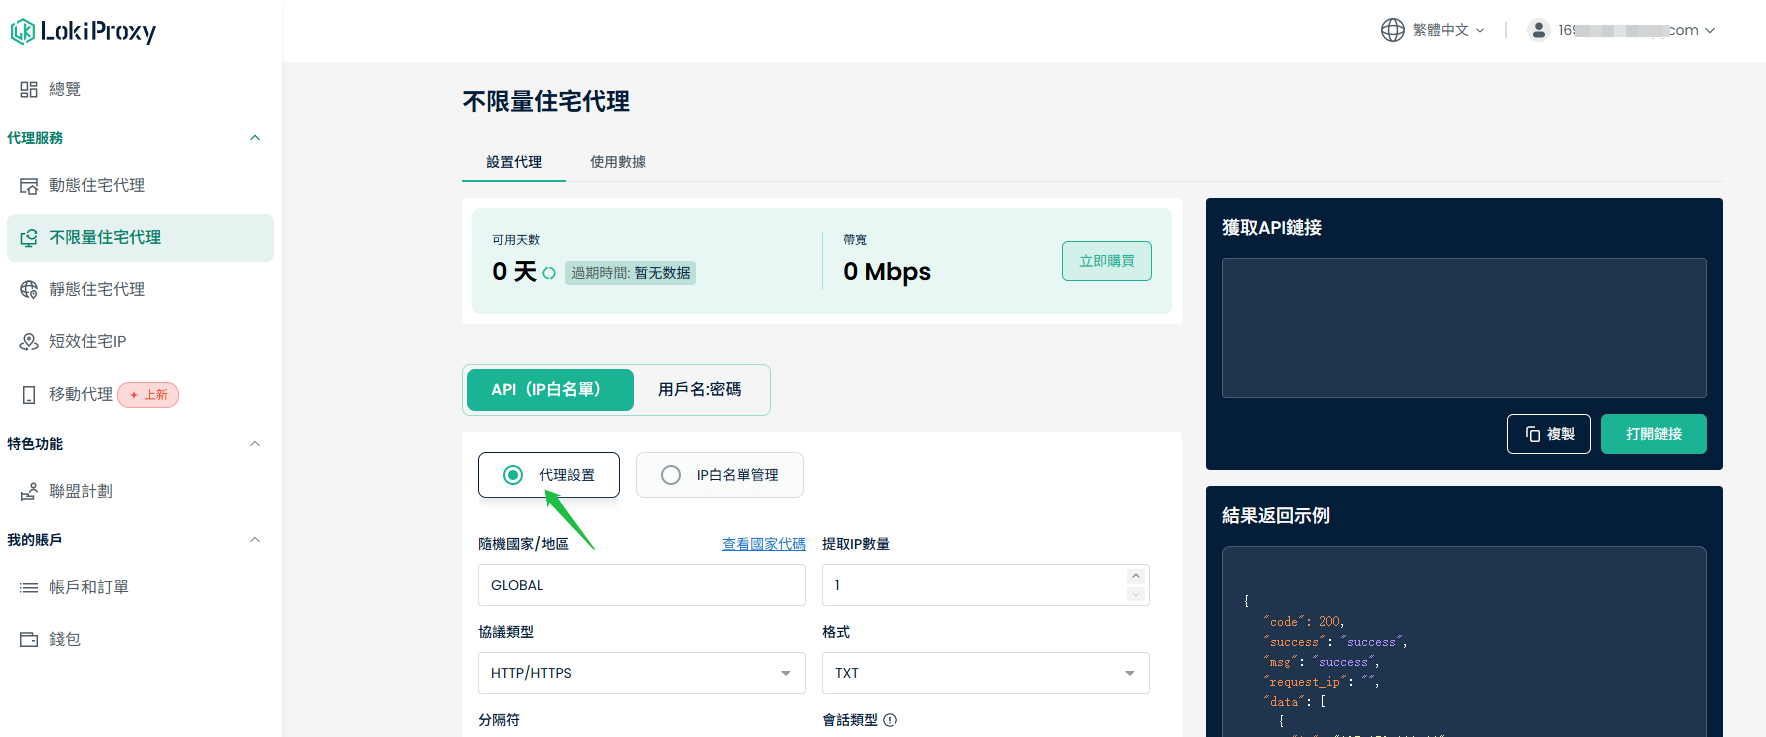Select 靜態住宅代理 globe icon

click(x=29, y=290)
